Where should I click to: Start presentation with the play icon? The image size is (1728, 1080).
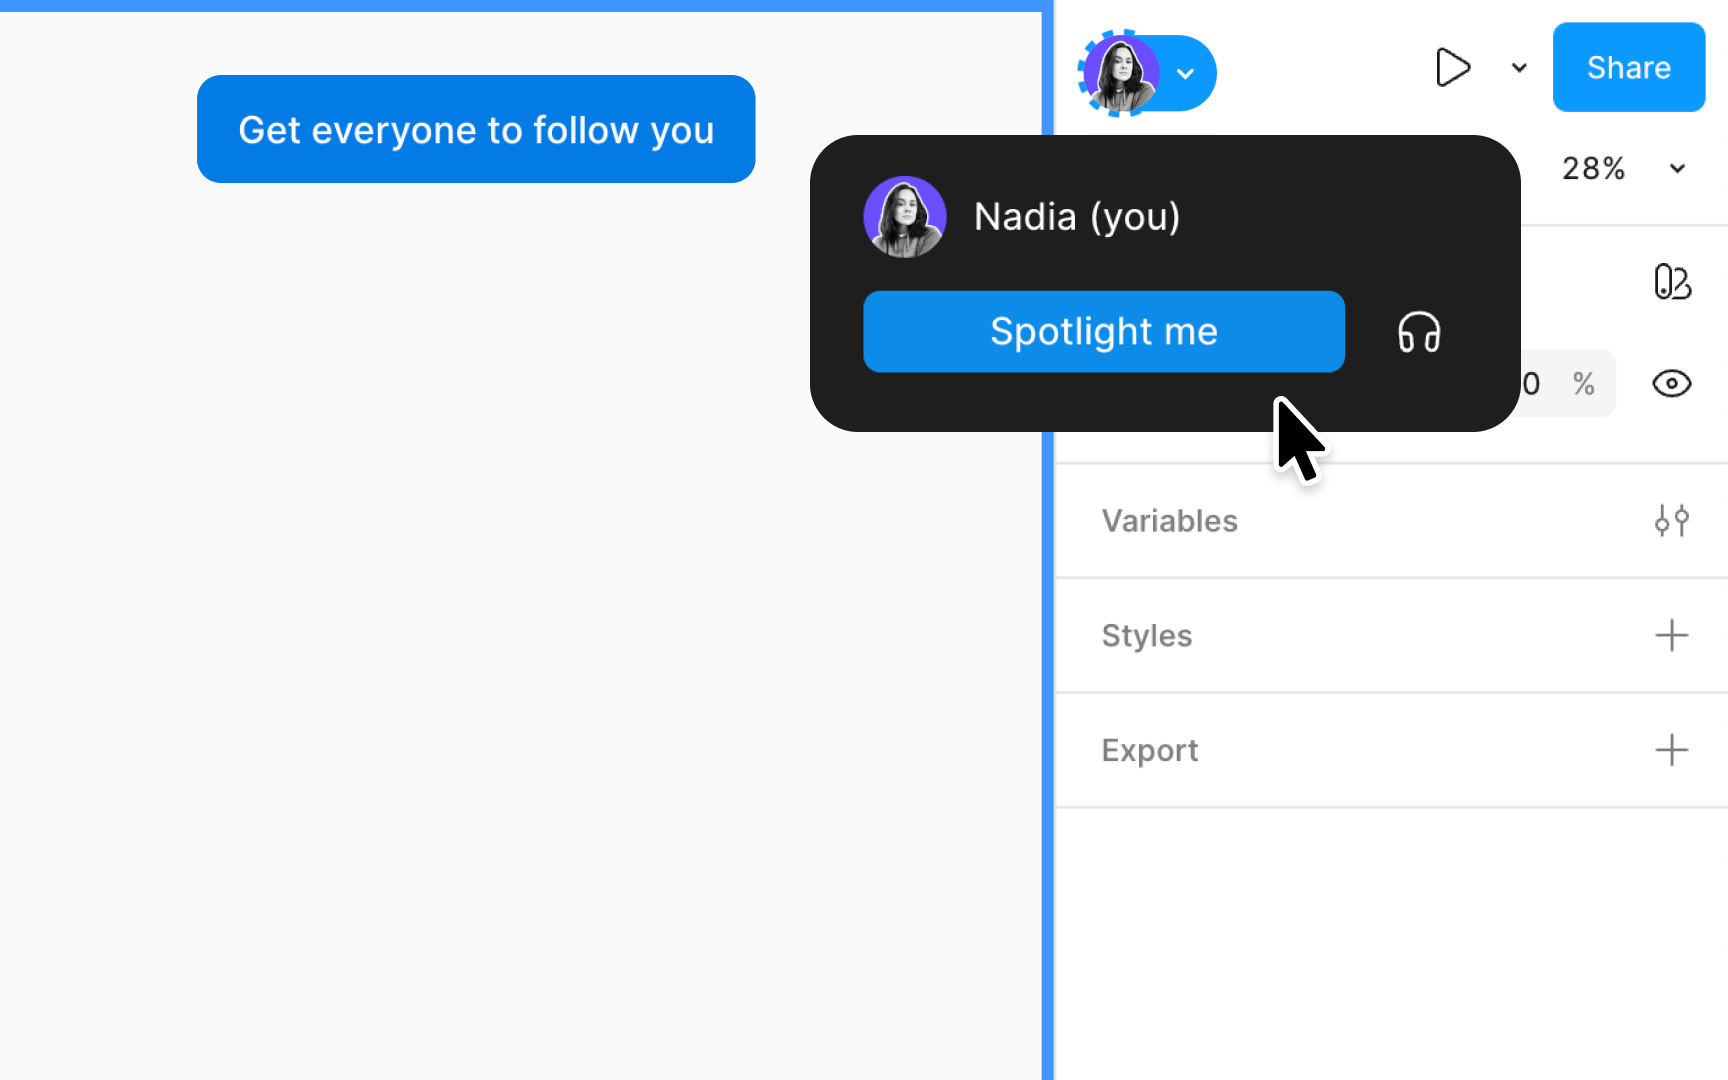point(1453,67)
